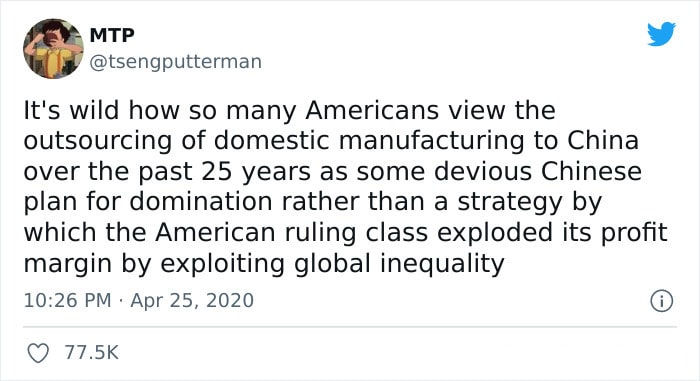Click "global inequality" in the tweet
The height and width of the screenshot is (381, 700).
(399, 264)
